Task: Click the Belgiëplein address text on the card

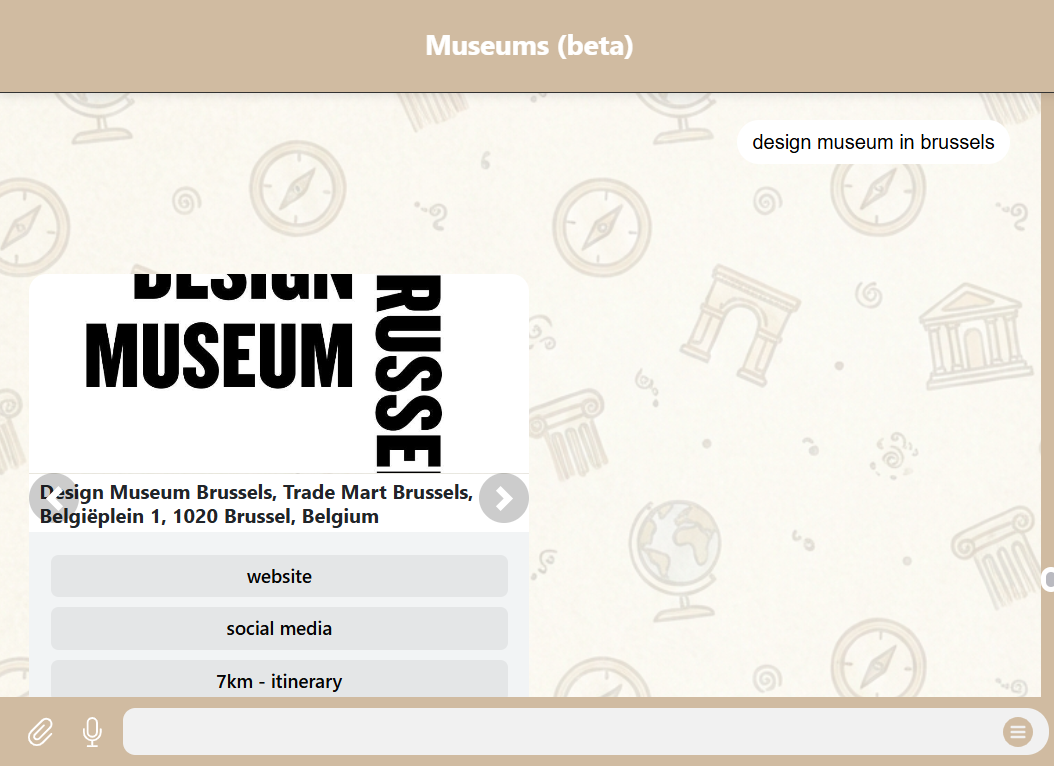Action: coord(210,515)
